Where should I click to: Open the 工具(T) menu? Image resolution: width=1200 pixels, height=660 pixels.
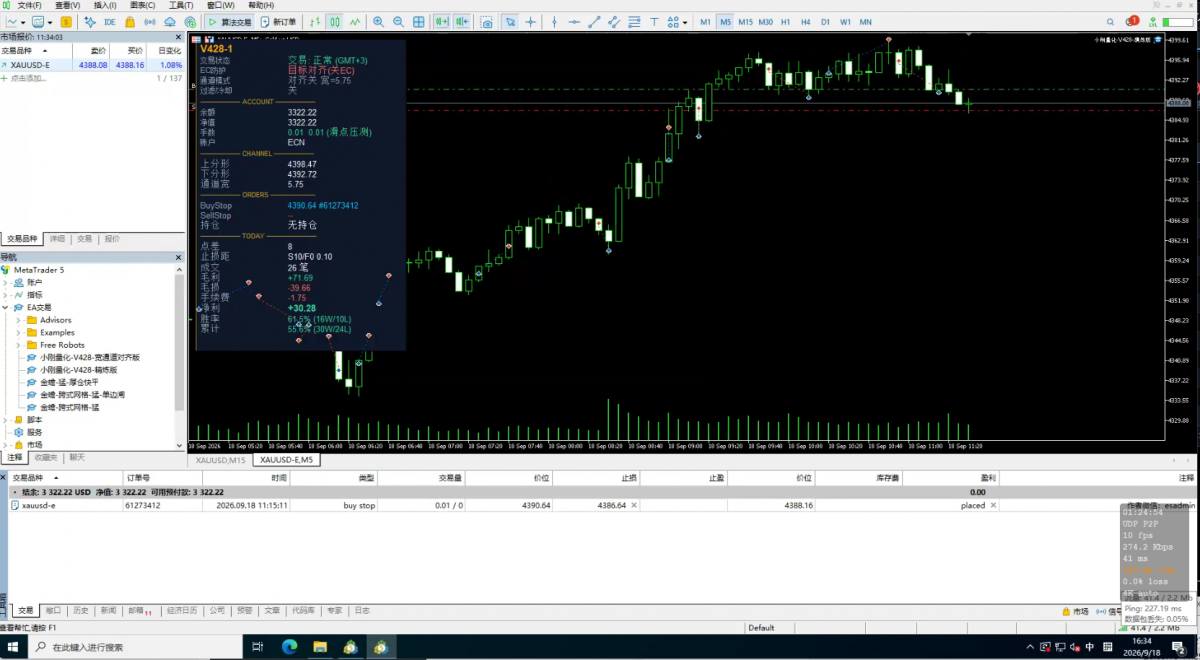(x=180, y=5)
